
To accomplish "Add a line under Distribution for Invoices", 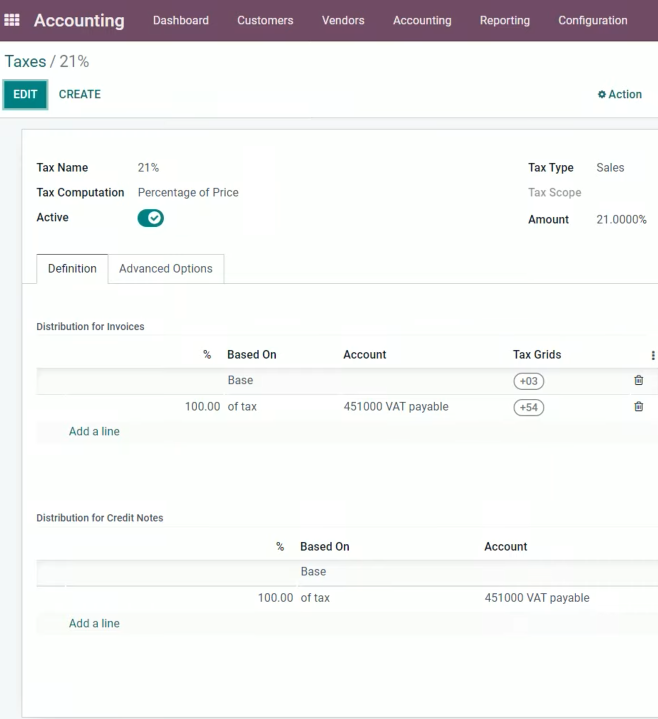I will pyautogui.click(x=94, y=431).
